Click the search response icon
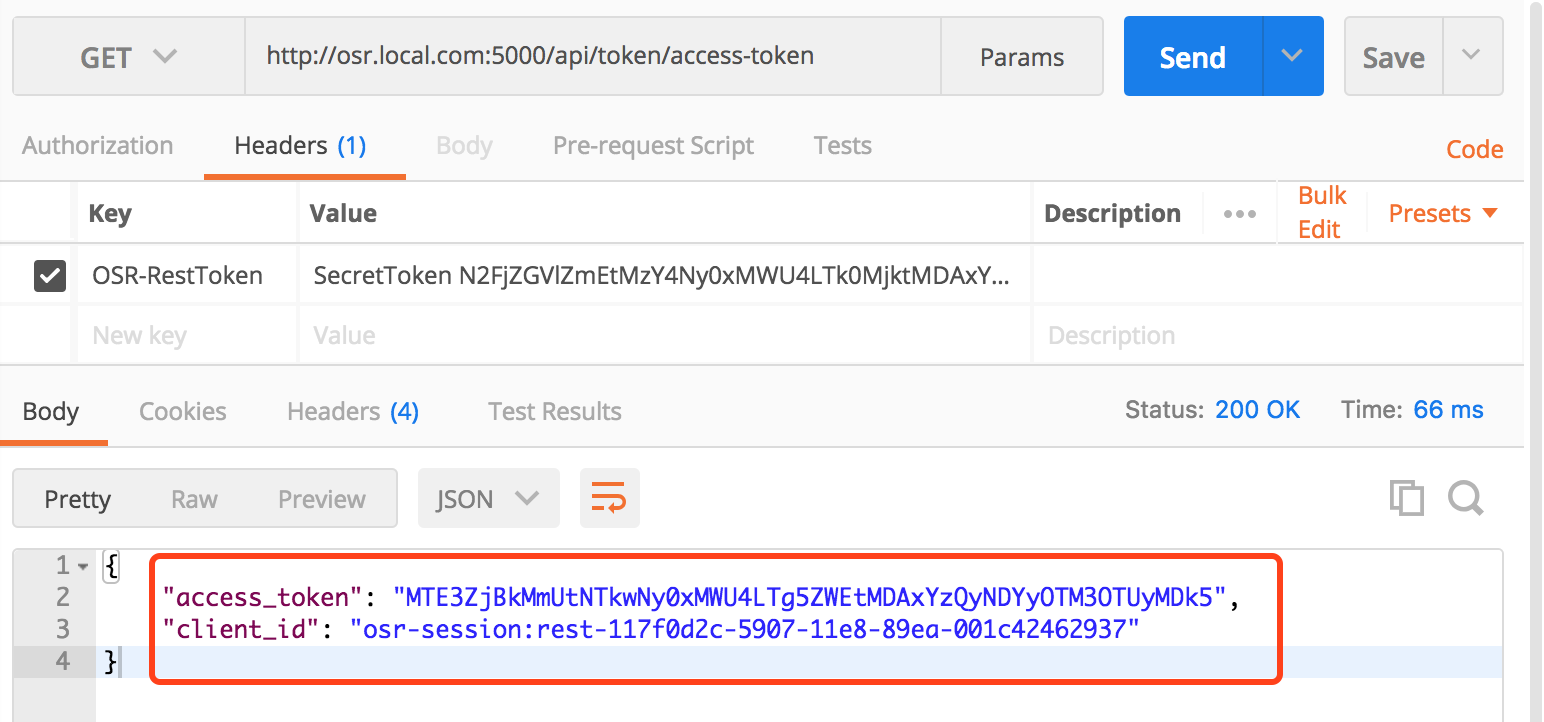 tap(1466, 498)
